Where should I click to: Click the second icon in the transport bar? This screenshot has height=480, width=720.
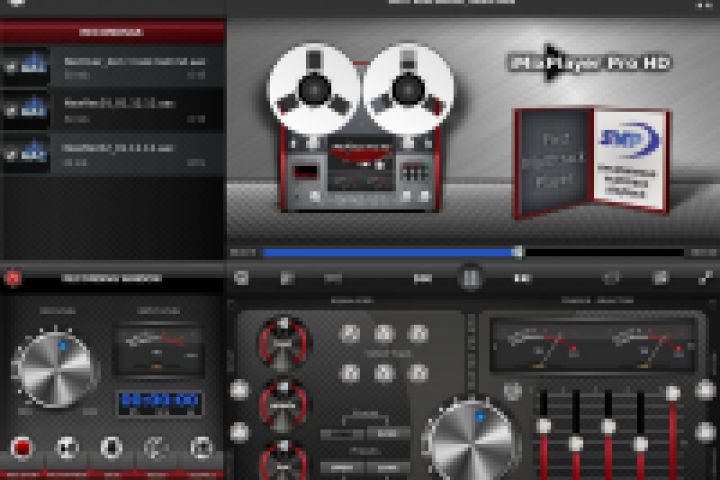[x=287, y=277]
